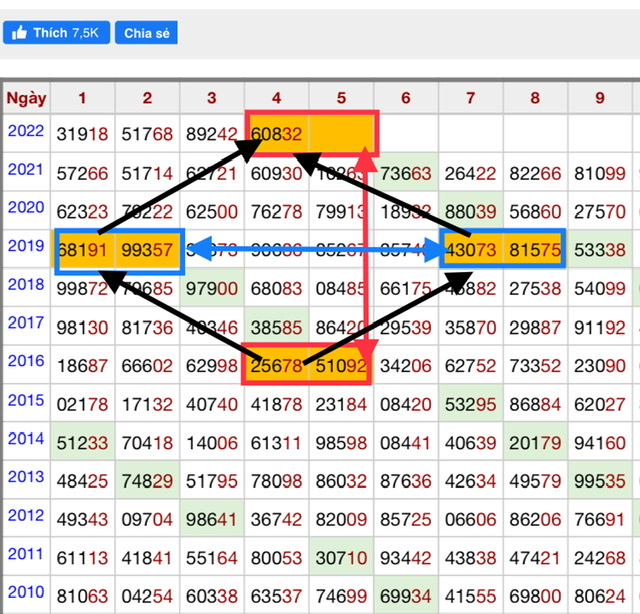Click the green cell 51233 in 2014 row
This screenshot has height=614, width=640.
point(84,443)
